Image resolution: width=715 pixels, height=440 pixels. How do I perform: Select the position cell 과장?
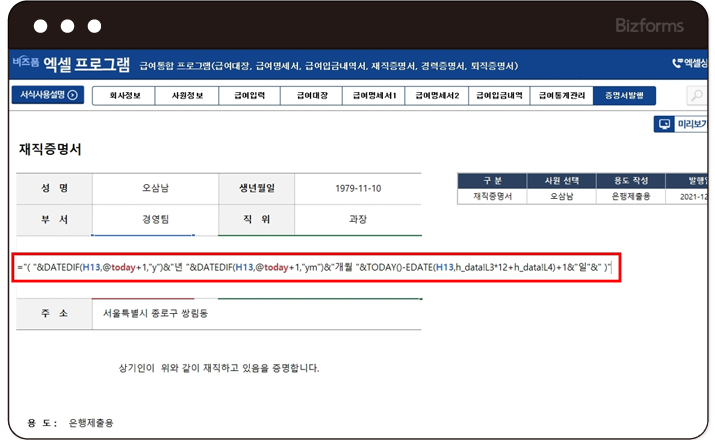358,219
